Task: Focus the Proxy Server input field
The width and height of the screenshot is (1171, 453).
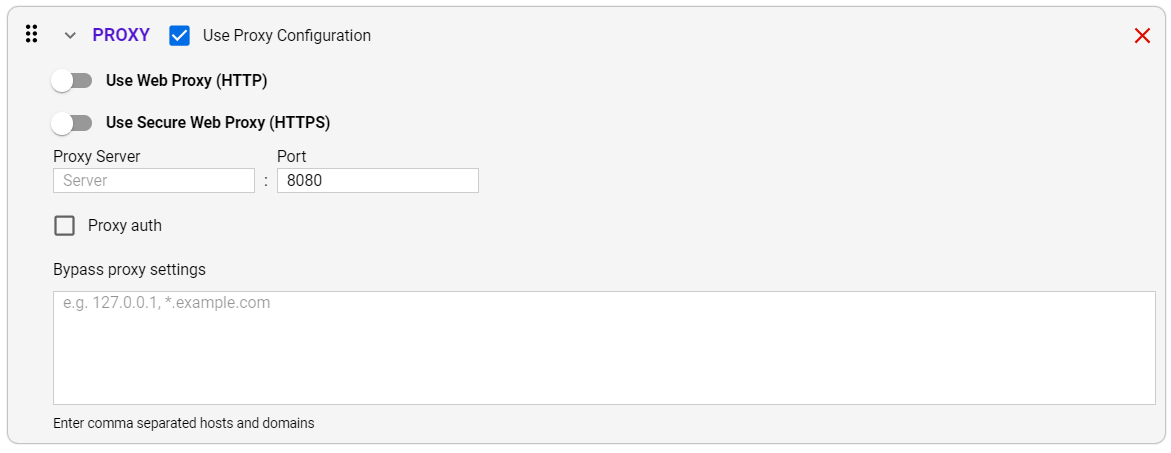Action: pos(154,181)
